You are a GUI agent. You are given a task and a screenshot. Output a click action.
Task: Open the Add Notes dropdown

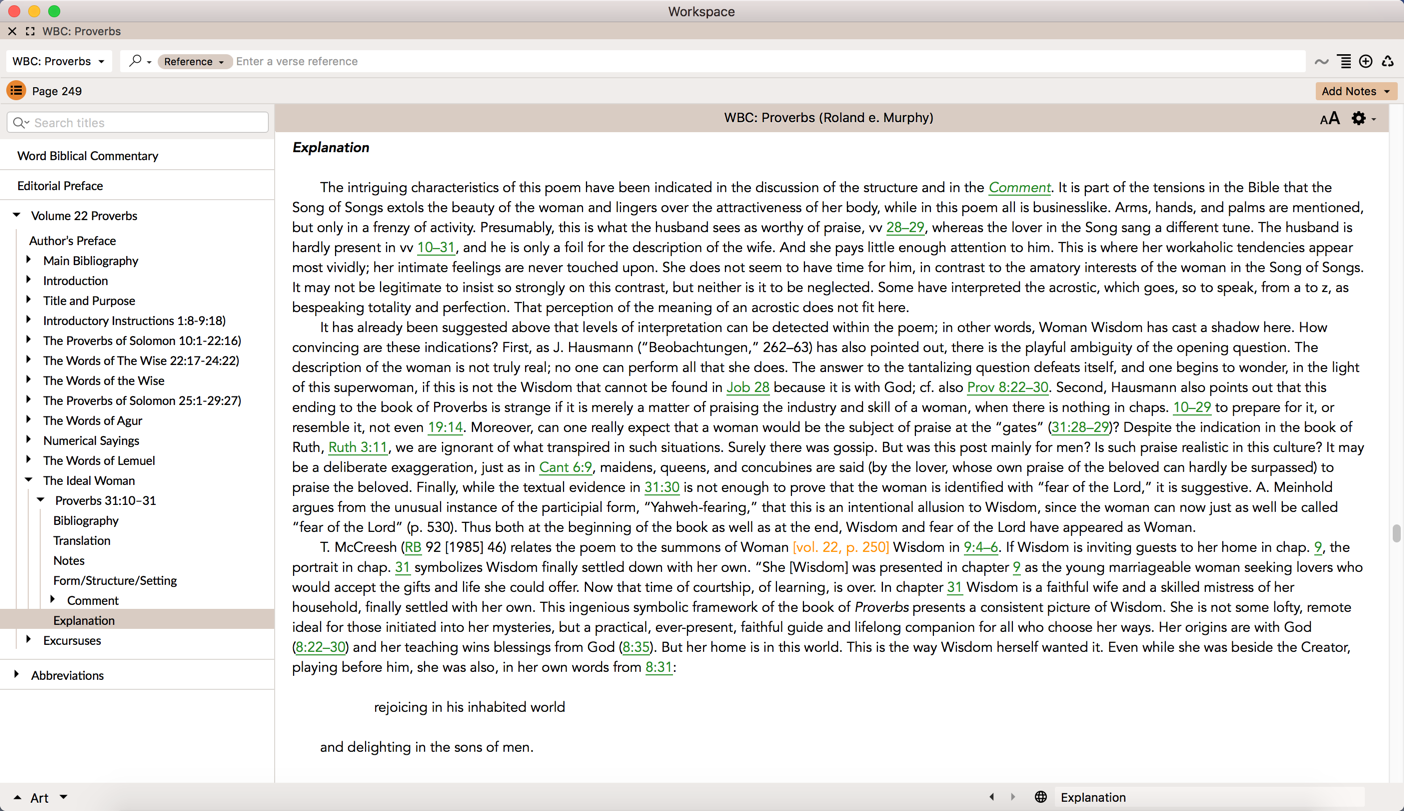click(1356, 91)
